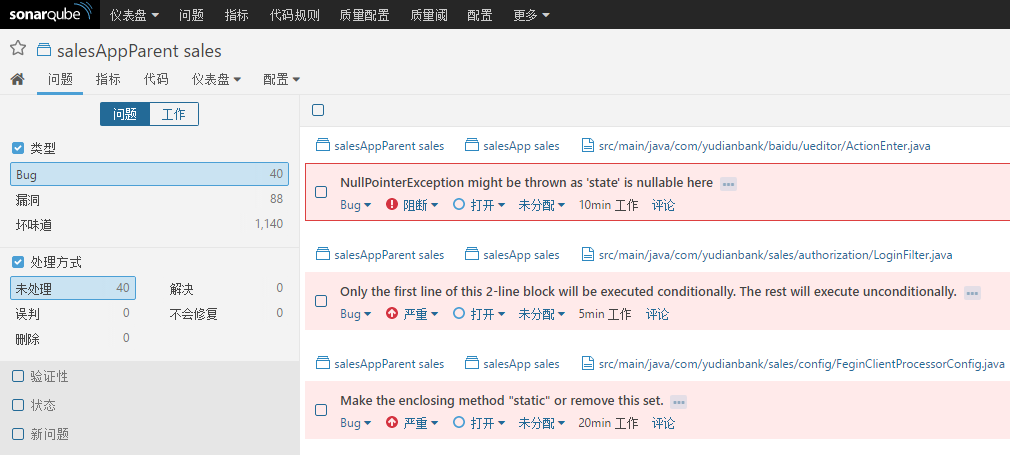Click the SonarQube logo

49,14
